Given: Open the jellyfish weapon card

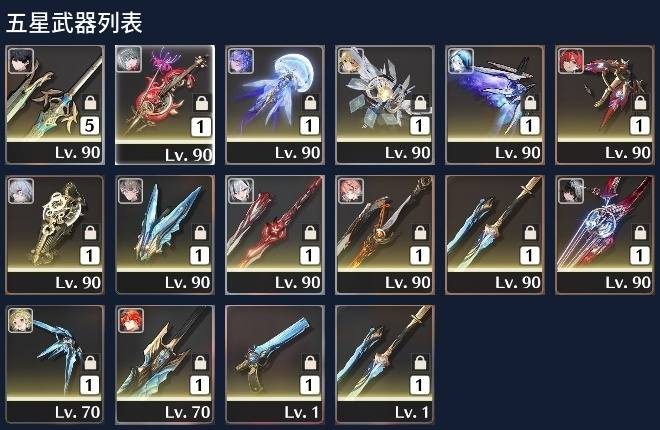Looking at the screenshot, I should tap(275, 105).
